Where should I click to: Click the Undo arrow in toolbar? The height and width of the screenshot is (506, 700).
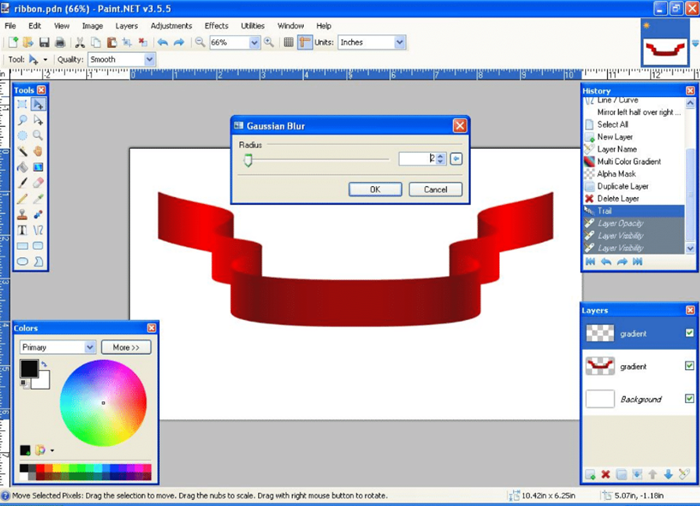tap(162, 42)
